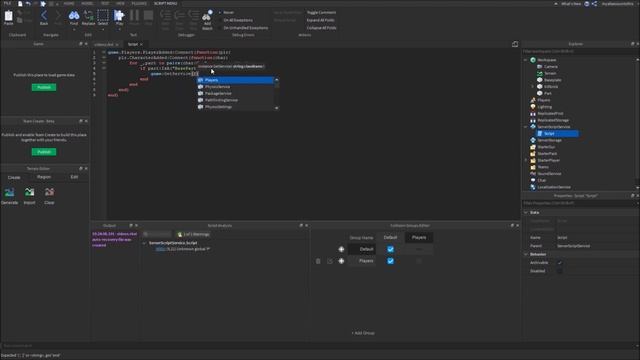Toggle Players-Players collision checkbox

(419, 261)
